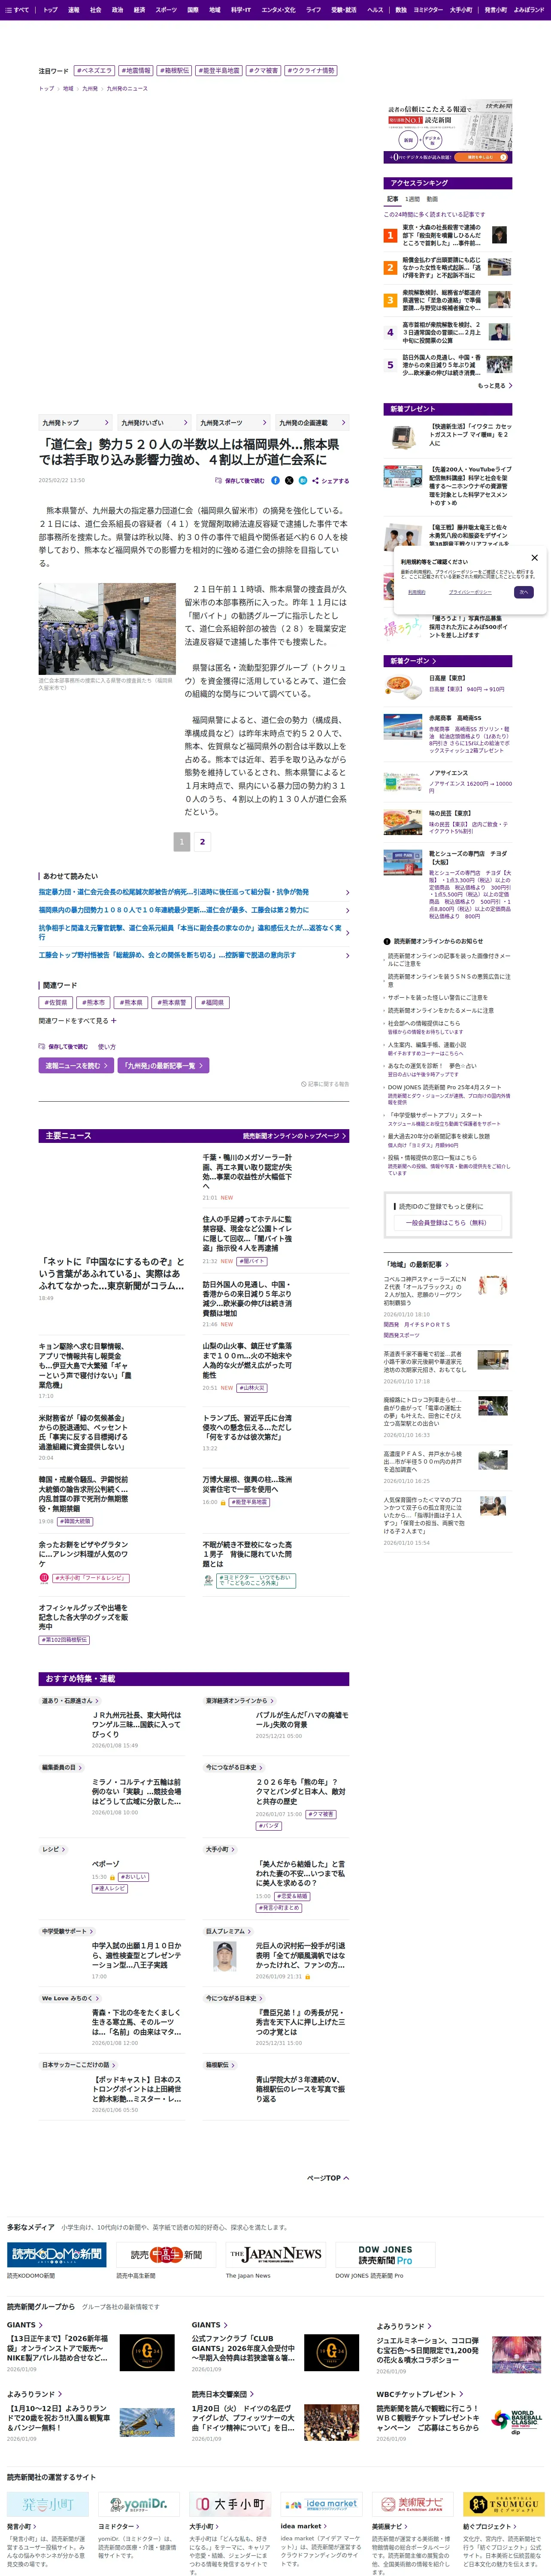Click 使い方 link below related words
Image resolution: width=551 pixels, height=2576 pixels.
coord(107,1047)
